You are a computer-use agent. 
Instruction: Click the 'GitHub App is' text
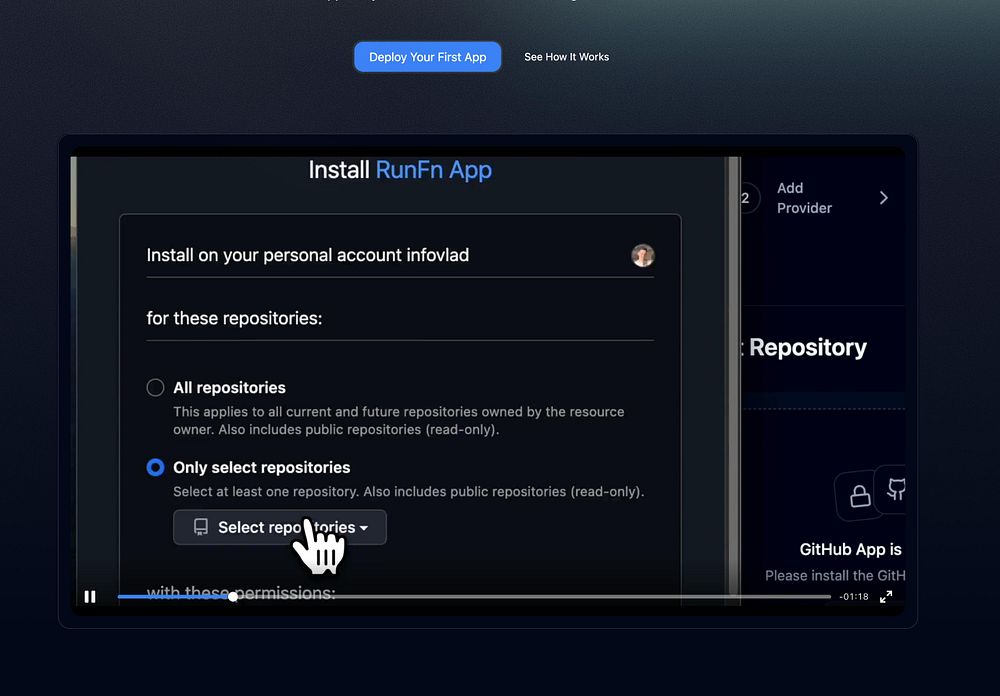tap(850, 549)
